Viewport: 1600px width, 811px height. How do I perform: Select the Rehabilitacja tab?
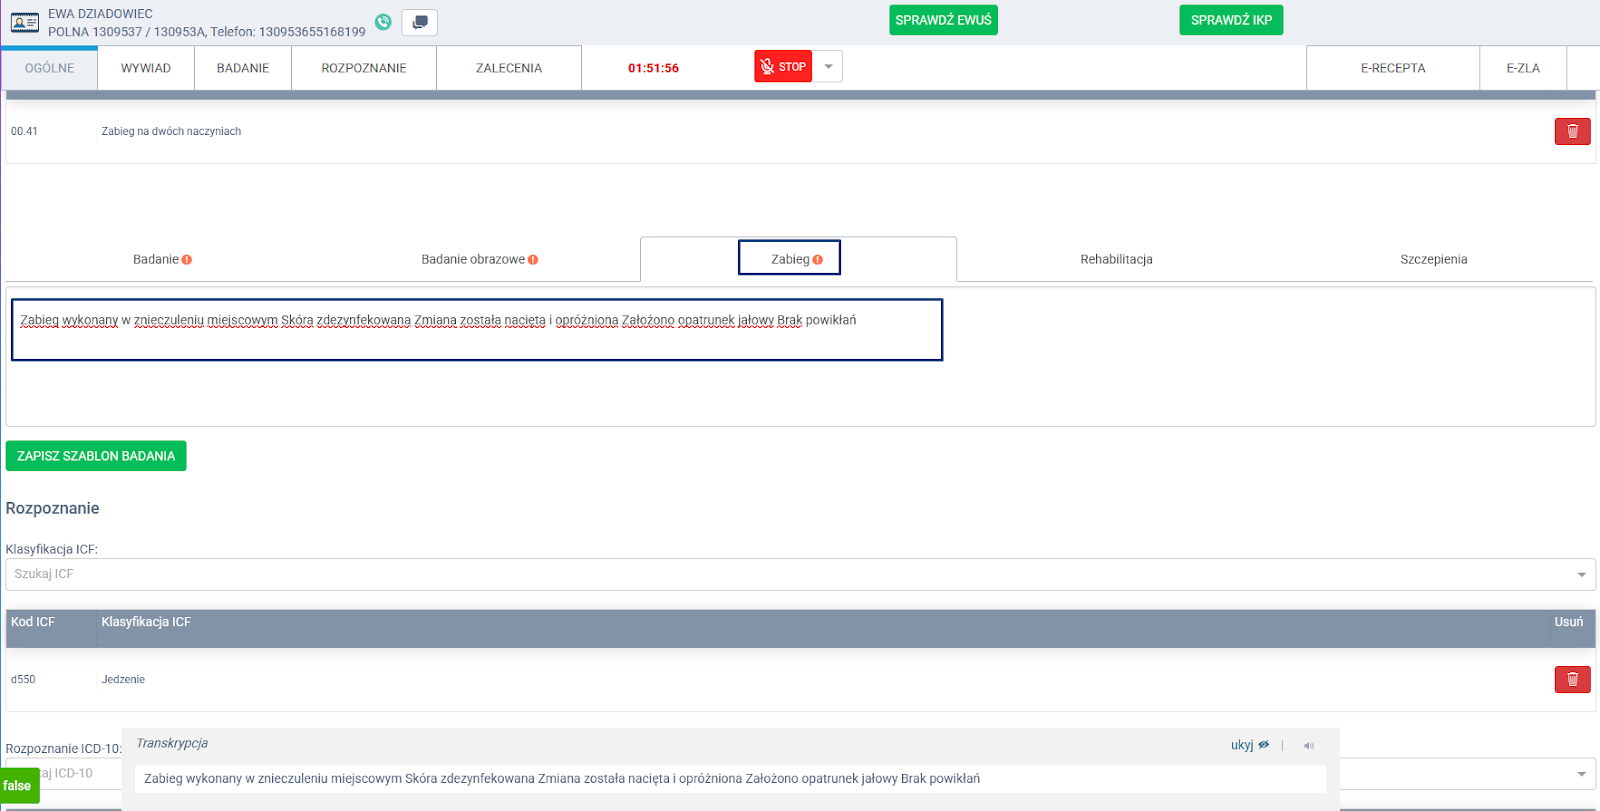click(x=1116, y=259)
